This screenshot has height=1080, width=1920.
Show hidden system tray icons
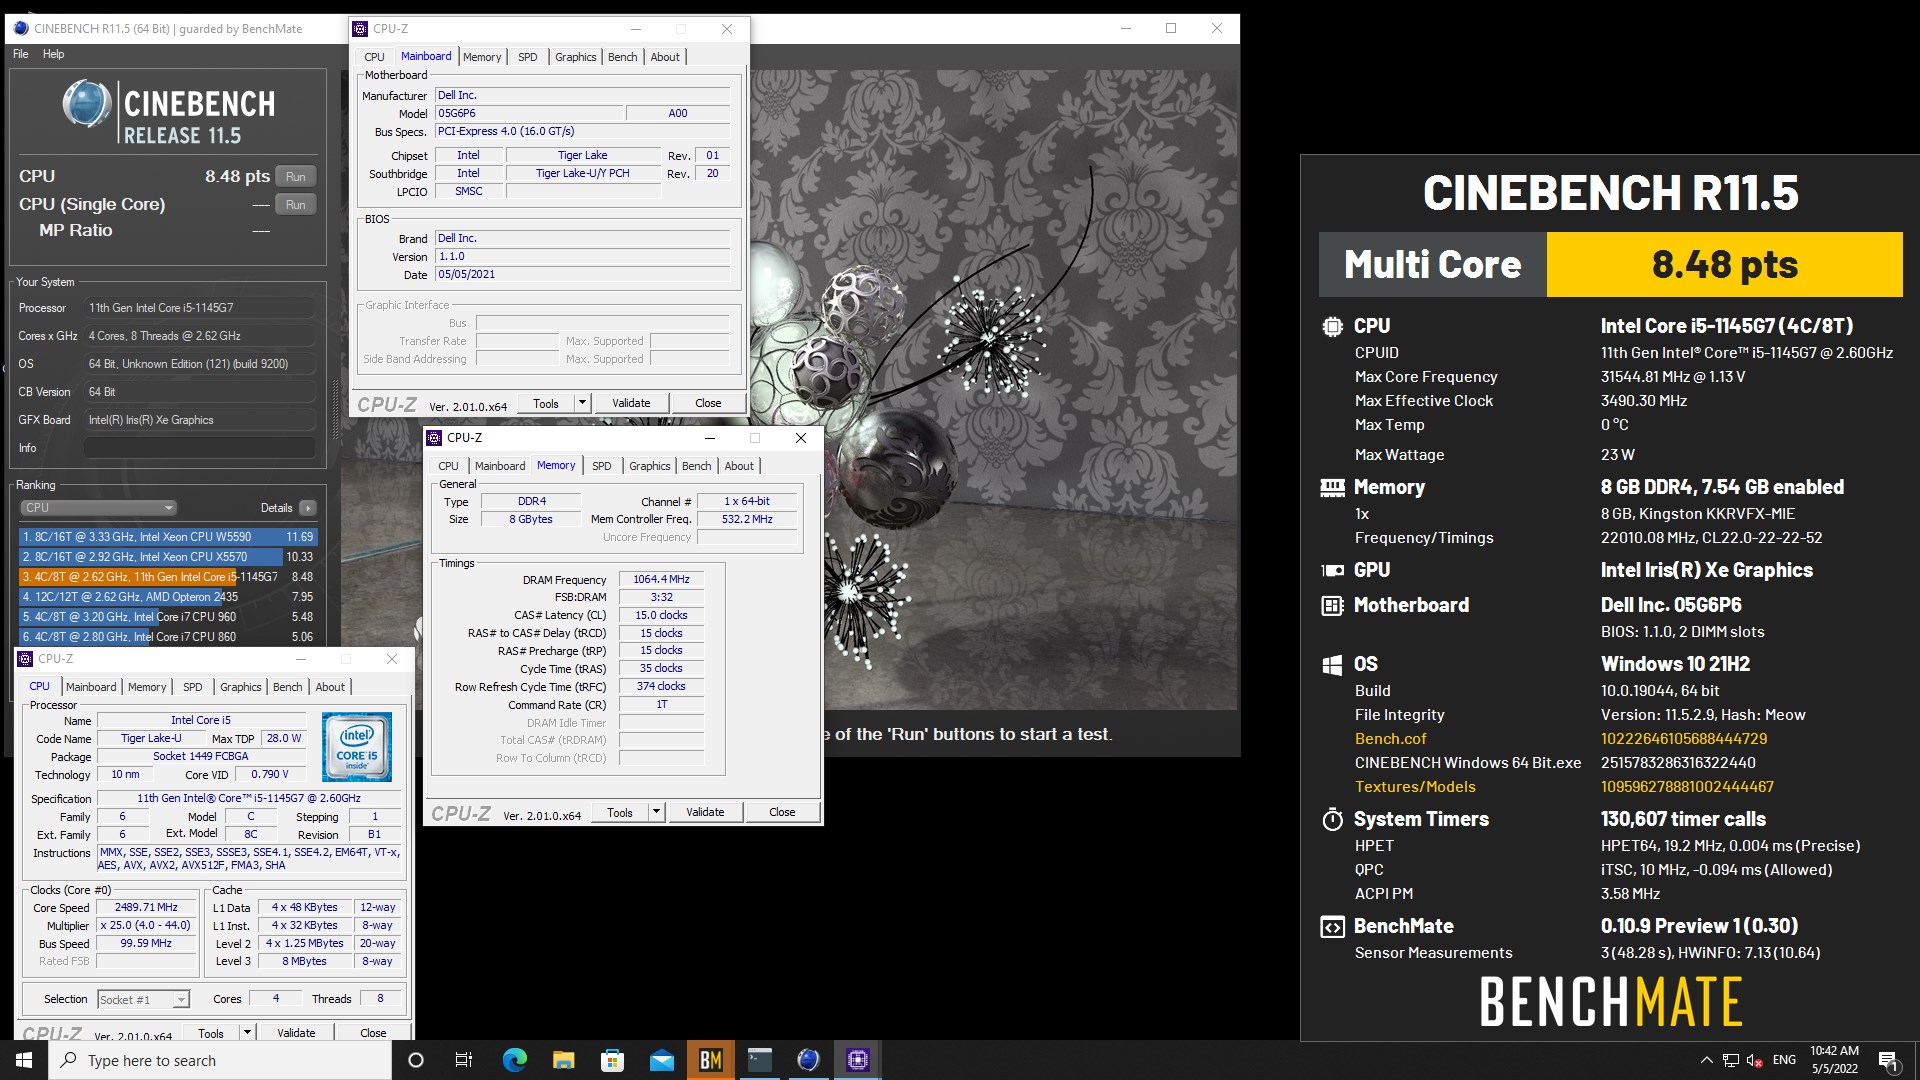coord(1706,1060)
